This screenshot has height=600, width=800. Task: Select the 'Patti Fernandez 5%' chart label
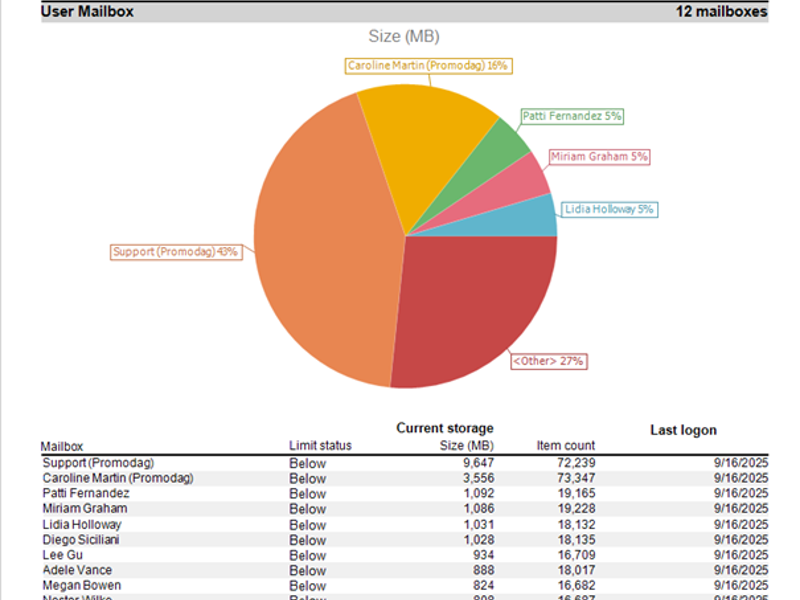[572, 116]
